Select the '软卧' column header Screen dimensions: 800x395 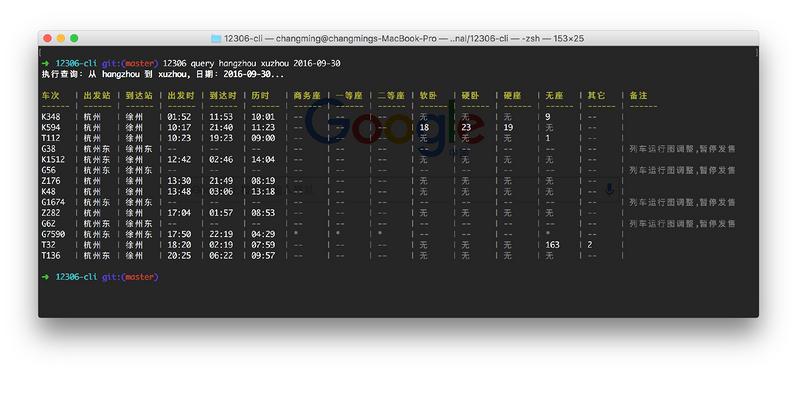tap(428, 95)
